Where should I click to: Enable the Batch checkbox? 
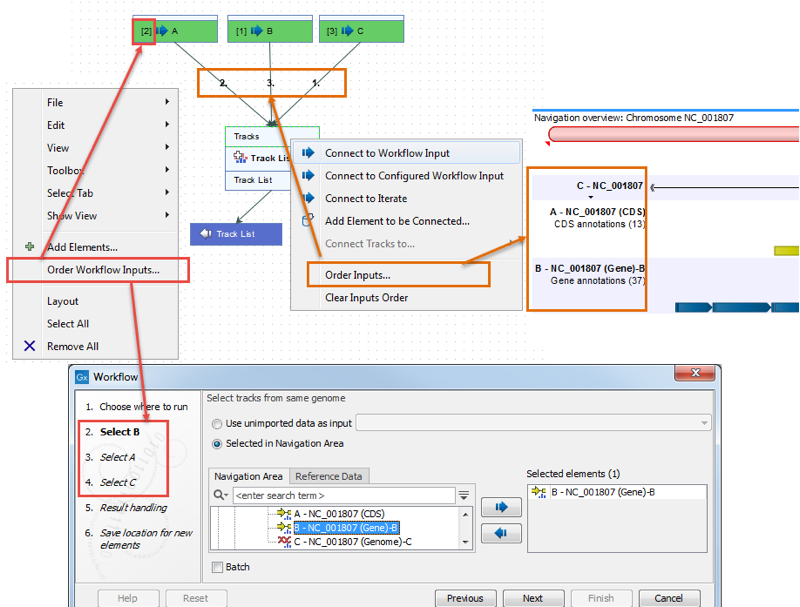217,567
